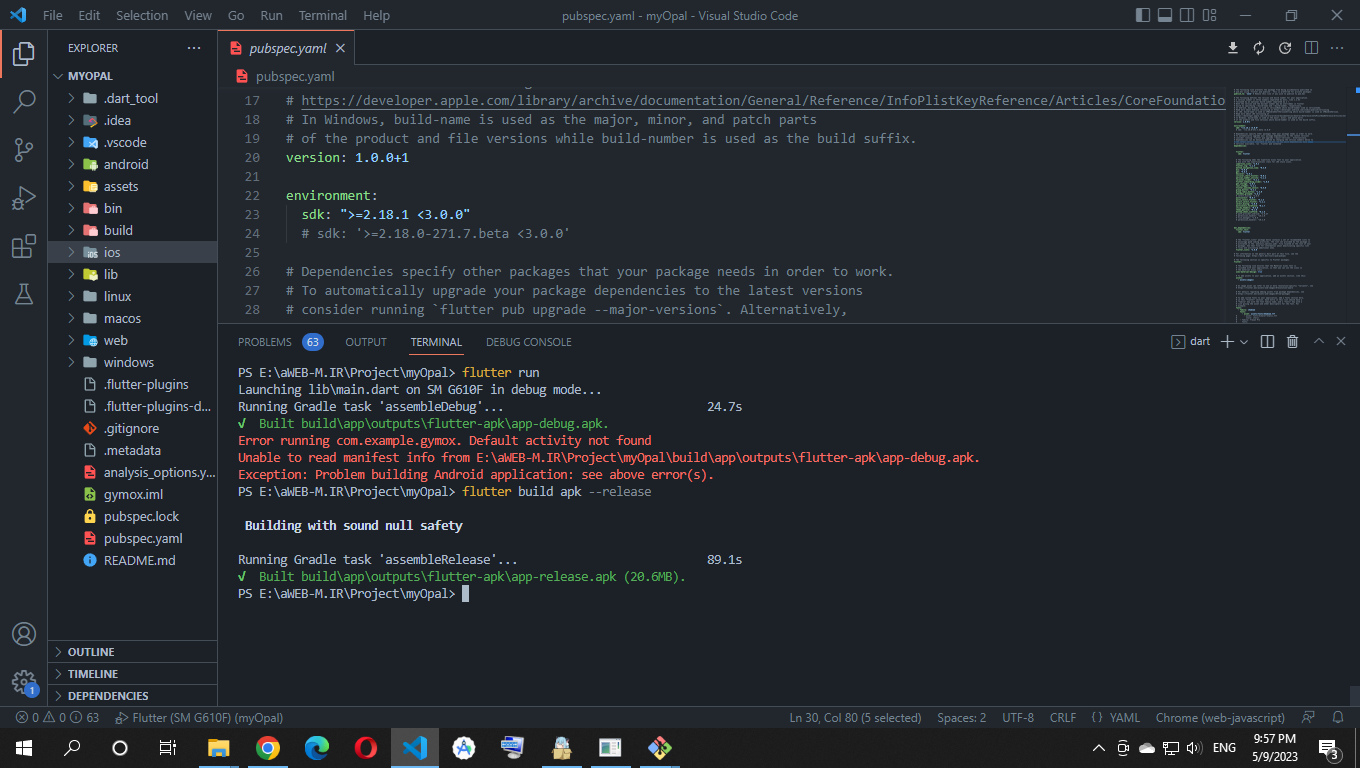
Task: Maximize the panel with the up chevron
Action: click(x=1318, y=342)
